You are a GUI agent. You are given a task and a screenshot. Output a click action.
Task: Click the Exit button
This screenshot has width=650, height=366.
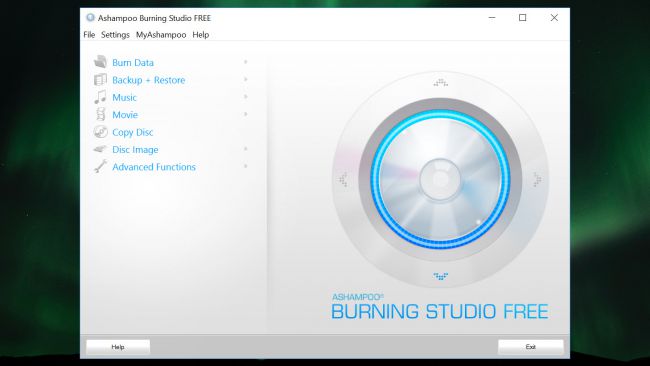click(531, 347)
